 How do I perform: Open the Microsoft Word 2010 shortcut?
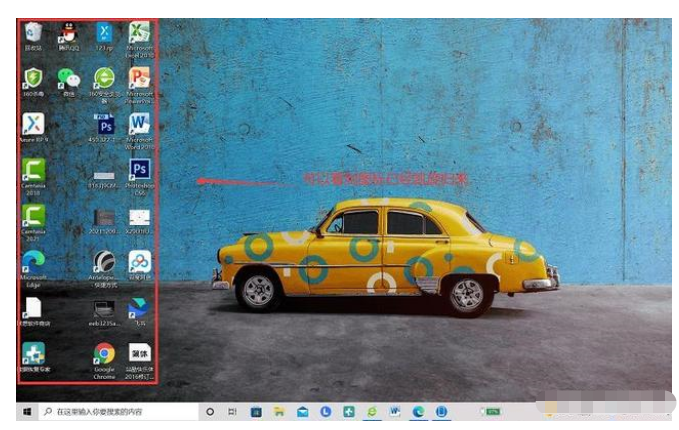tap(139, 123)
